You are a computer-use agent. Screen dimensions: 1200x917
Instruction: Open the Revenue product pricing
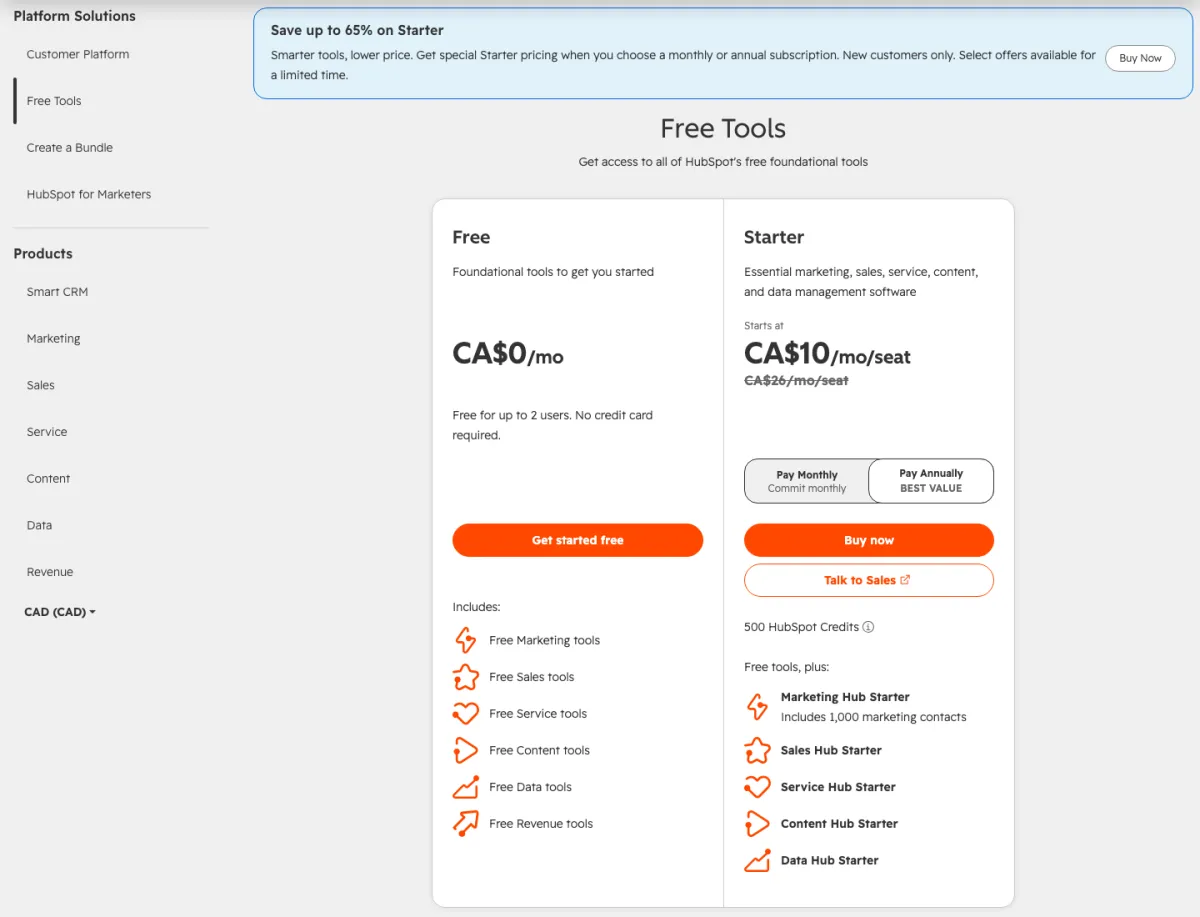(x=50, y=572)
